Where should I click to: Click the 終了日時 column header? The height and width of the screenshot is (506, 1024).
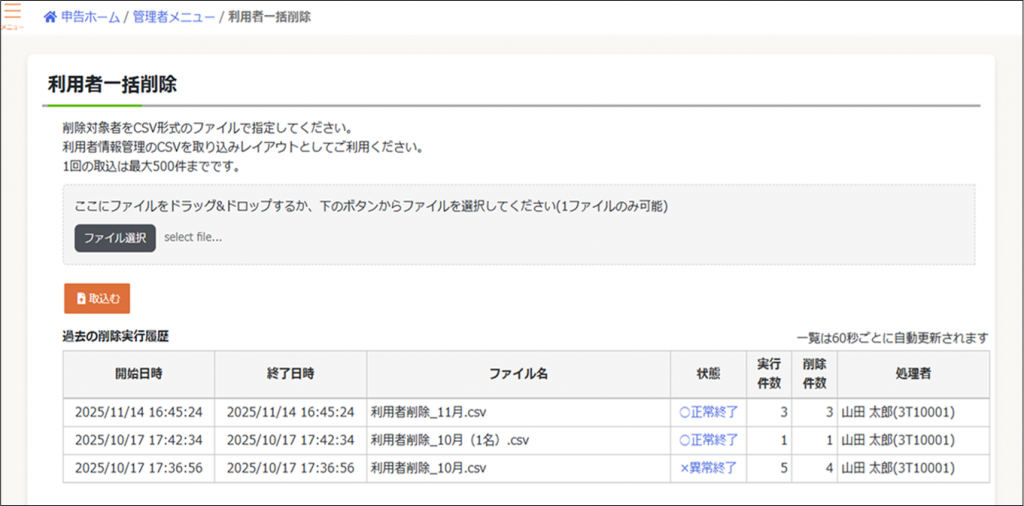click(290, 373)
